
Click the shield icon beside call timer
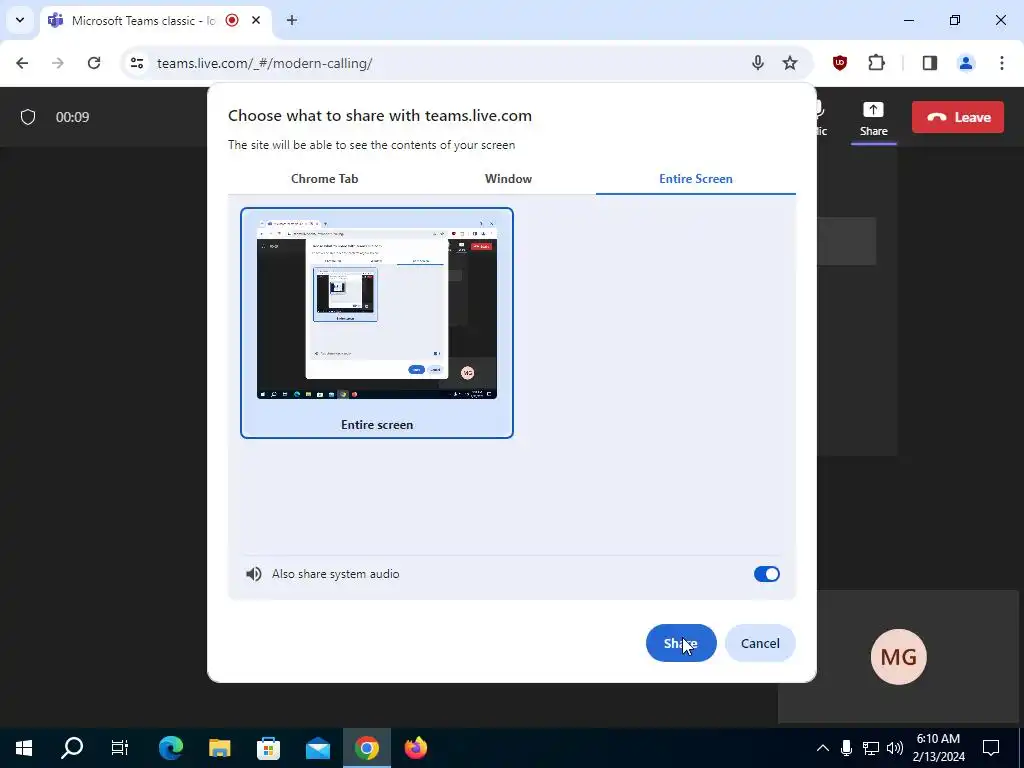[x=27, y=117]
